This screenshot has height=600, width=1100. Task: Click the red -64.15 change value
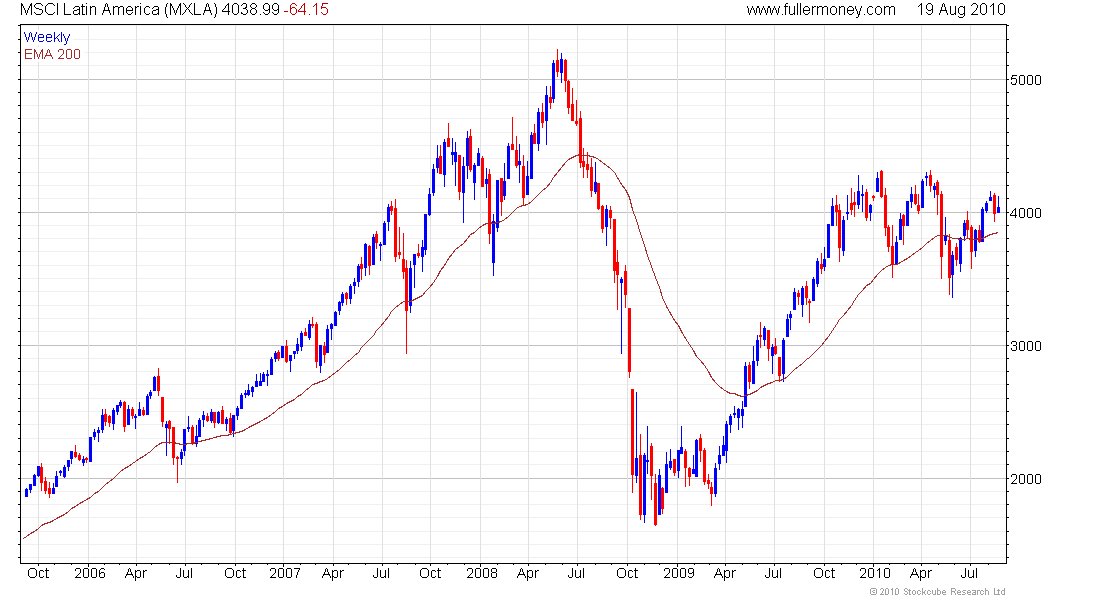tap(306, 10)
